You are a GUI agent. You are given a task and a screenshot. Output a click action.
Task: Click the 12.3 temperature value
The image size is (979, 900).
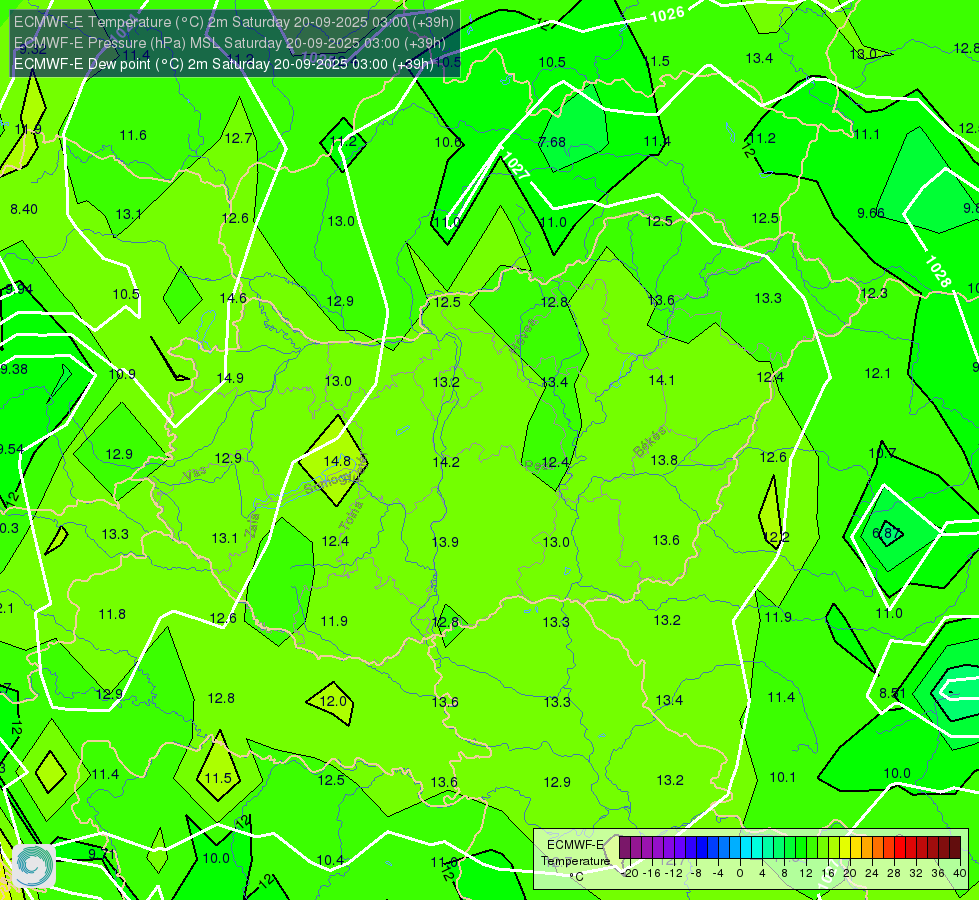(x=873, y=294)
